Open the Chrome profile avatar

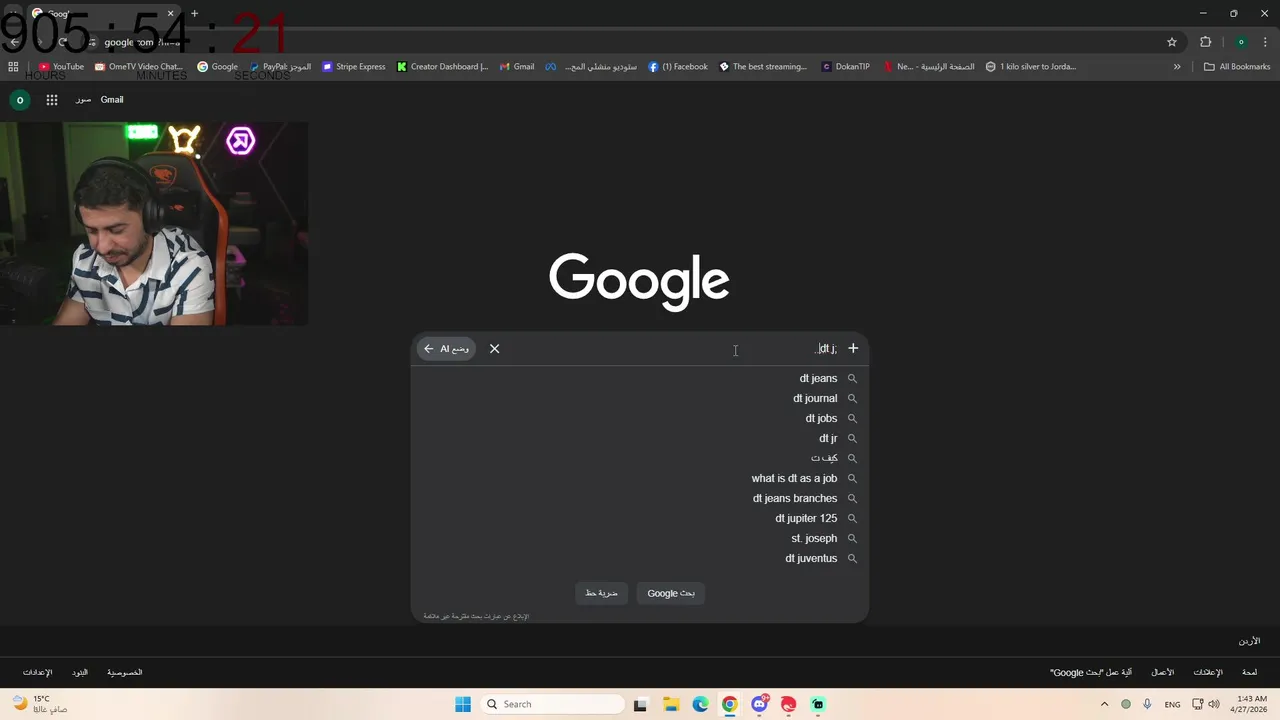tap(1241, 42)
